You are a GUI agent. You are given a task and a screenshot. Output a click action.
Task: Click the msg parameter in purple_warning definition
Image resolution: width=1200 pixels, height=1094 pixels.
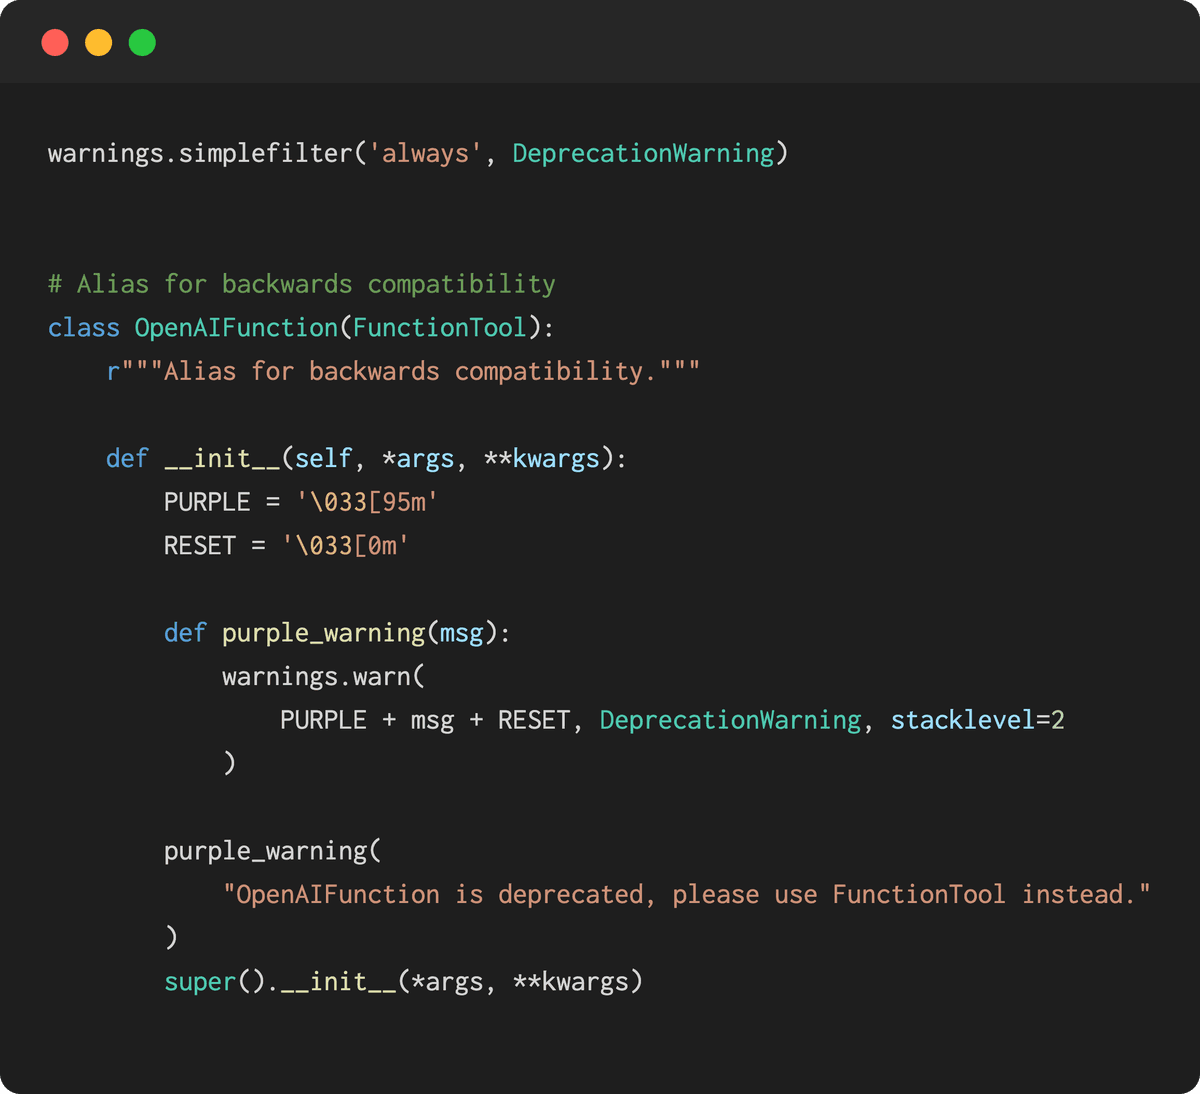(461, 633)
